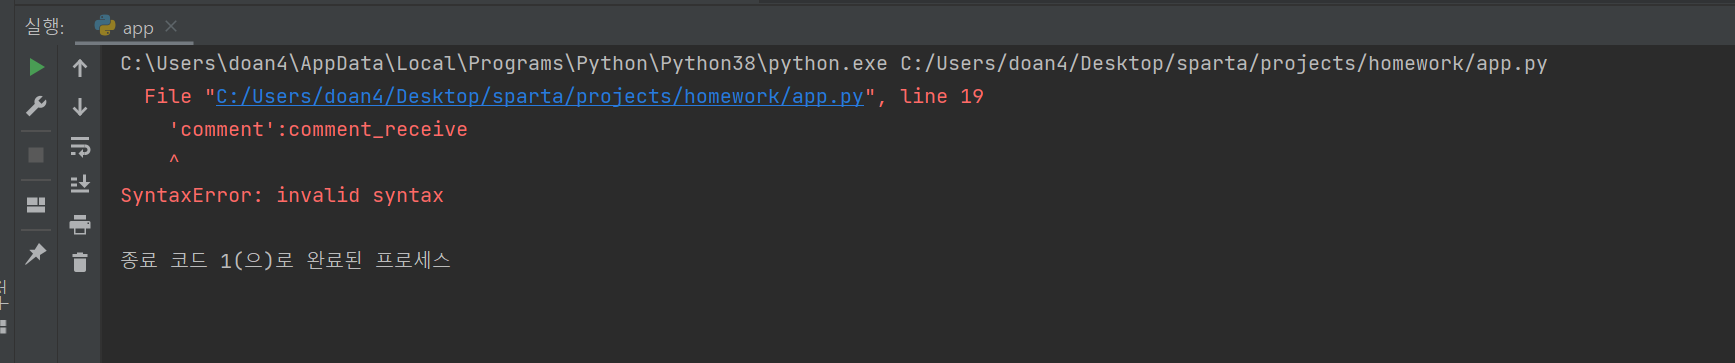Image resolution: width=1735 pixels, height=363 pixels.
Task: Go up the stack trace arrow
Action: coord(80,68)
